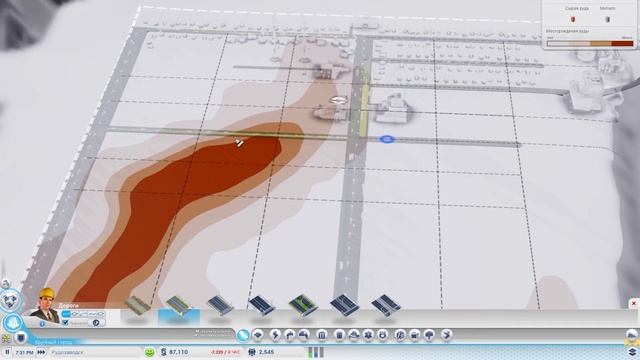Screen dimensions: 640x360
Task: Select the medium density street type
Action: pyautogui.click(x=220, y=306)
